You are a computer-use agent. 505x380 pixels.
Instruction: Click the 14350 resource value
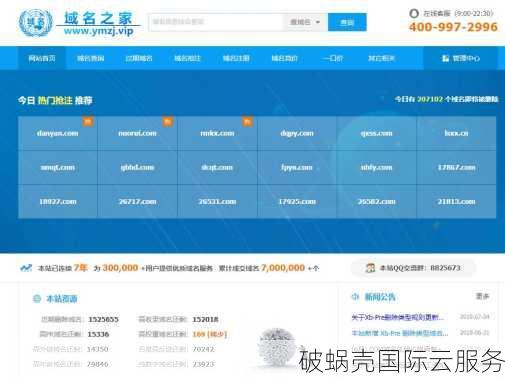pyautogui.click(x=97, y=349)
